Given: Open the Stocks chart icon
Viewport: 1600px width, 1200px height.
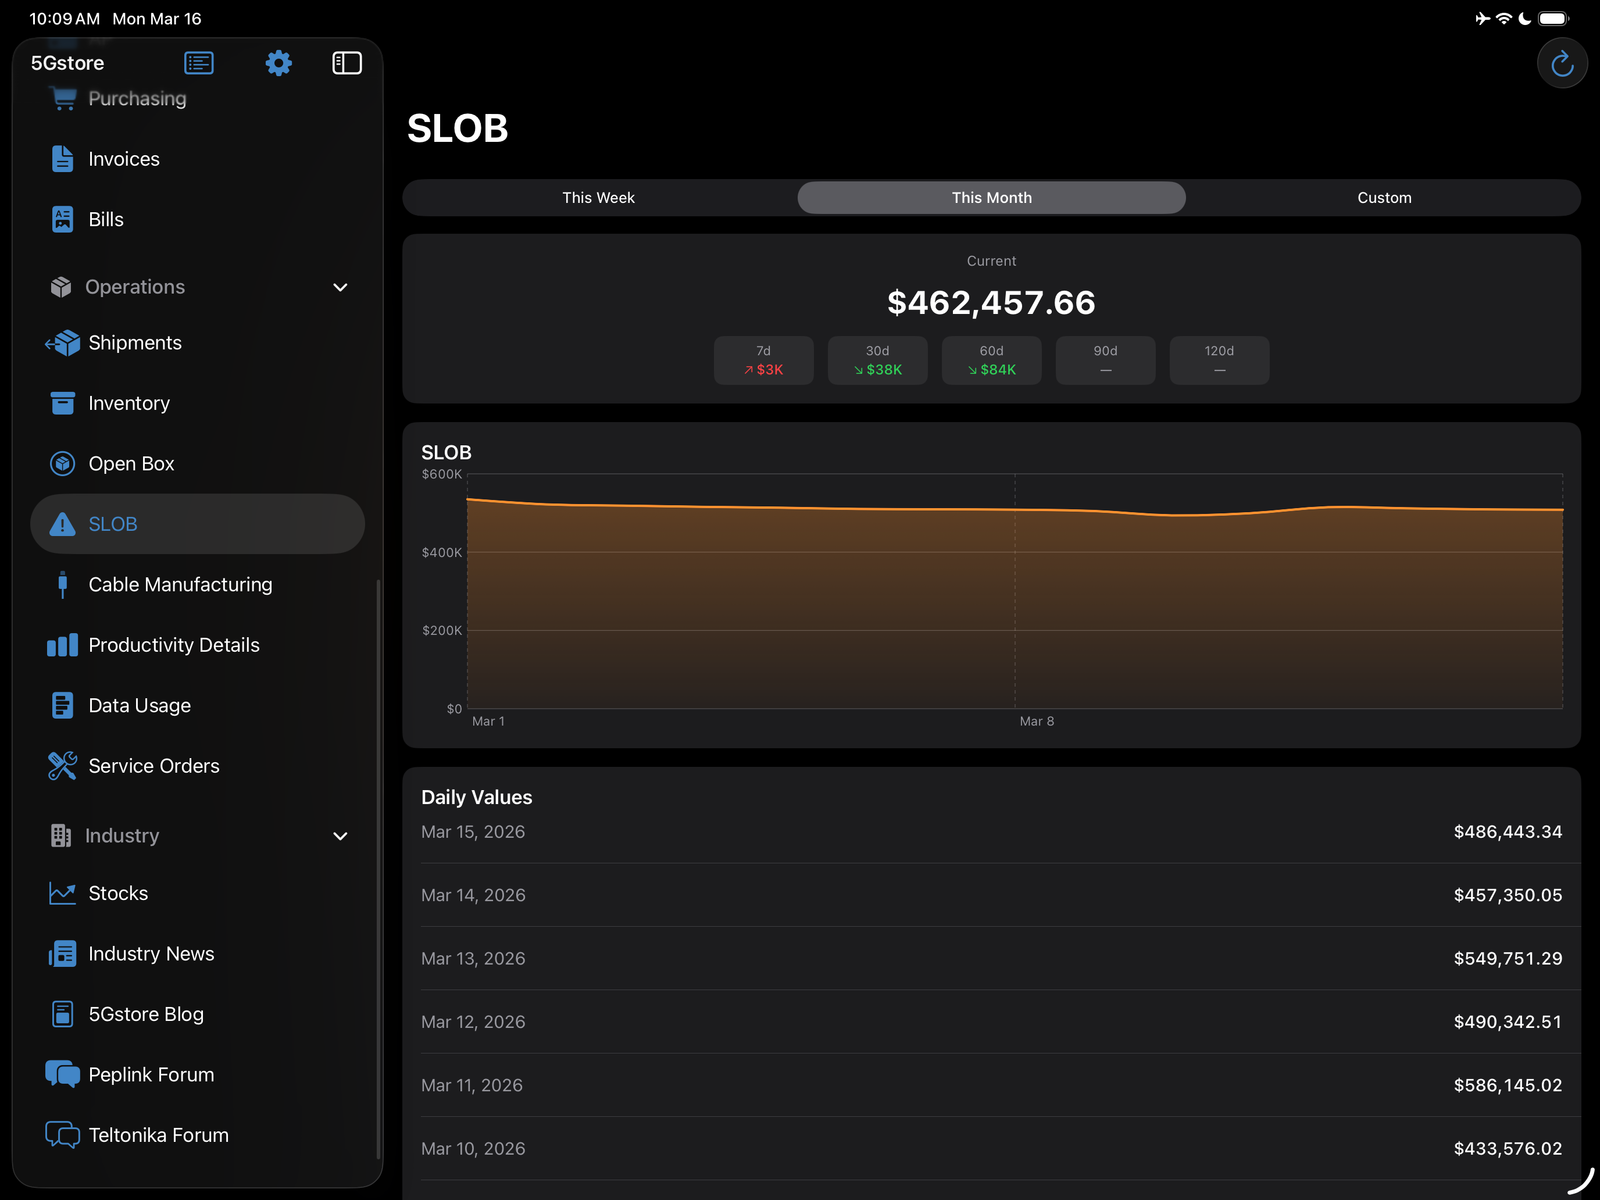Looking at the screenshot, I should click(61, 893).
